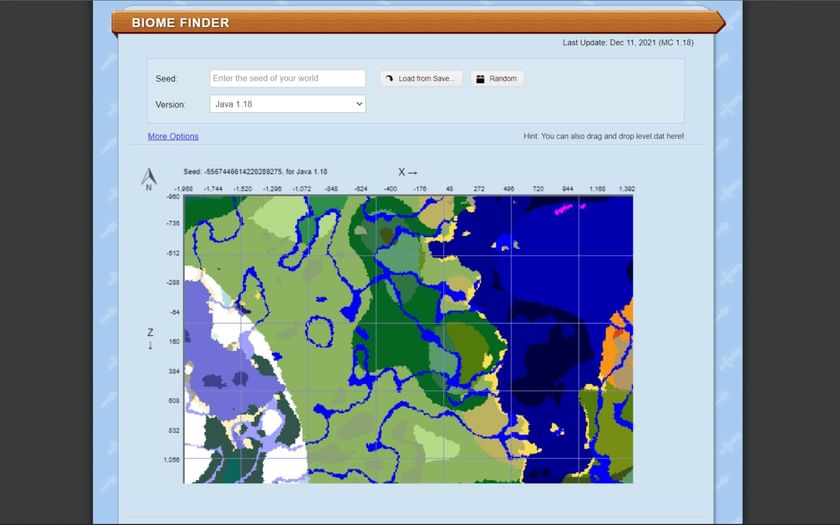Open the More Options link
The height and width of the screenshot is (525, 840).
173,137
